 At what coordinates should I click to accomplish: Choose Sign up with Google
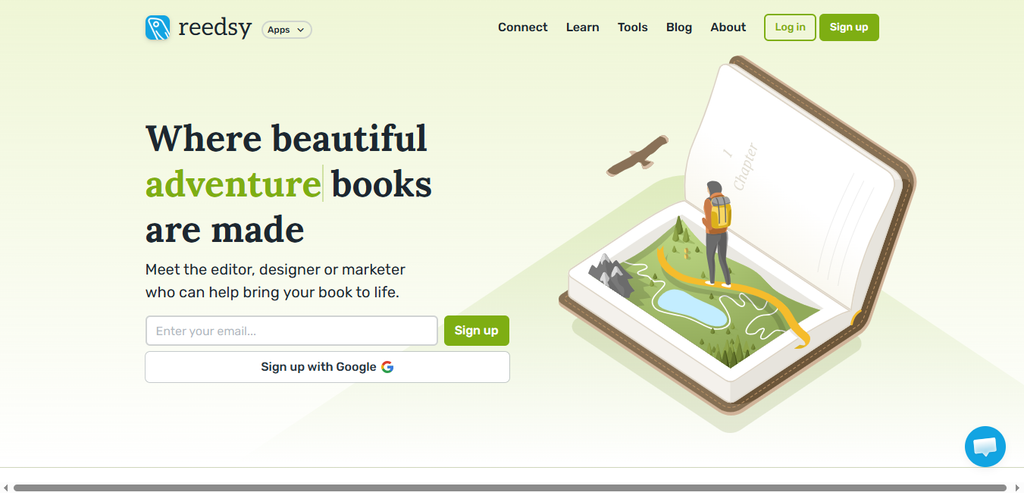click(327, 367)
